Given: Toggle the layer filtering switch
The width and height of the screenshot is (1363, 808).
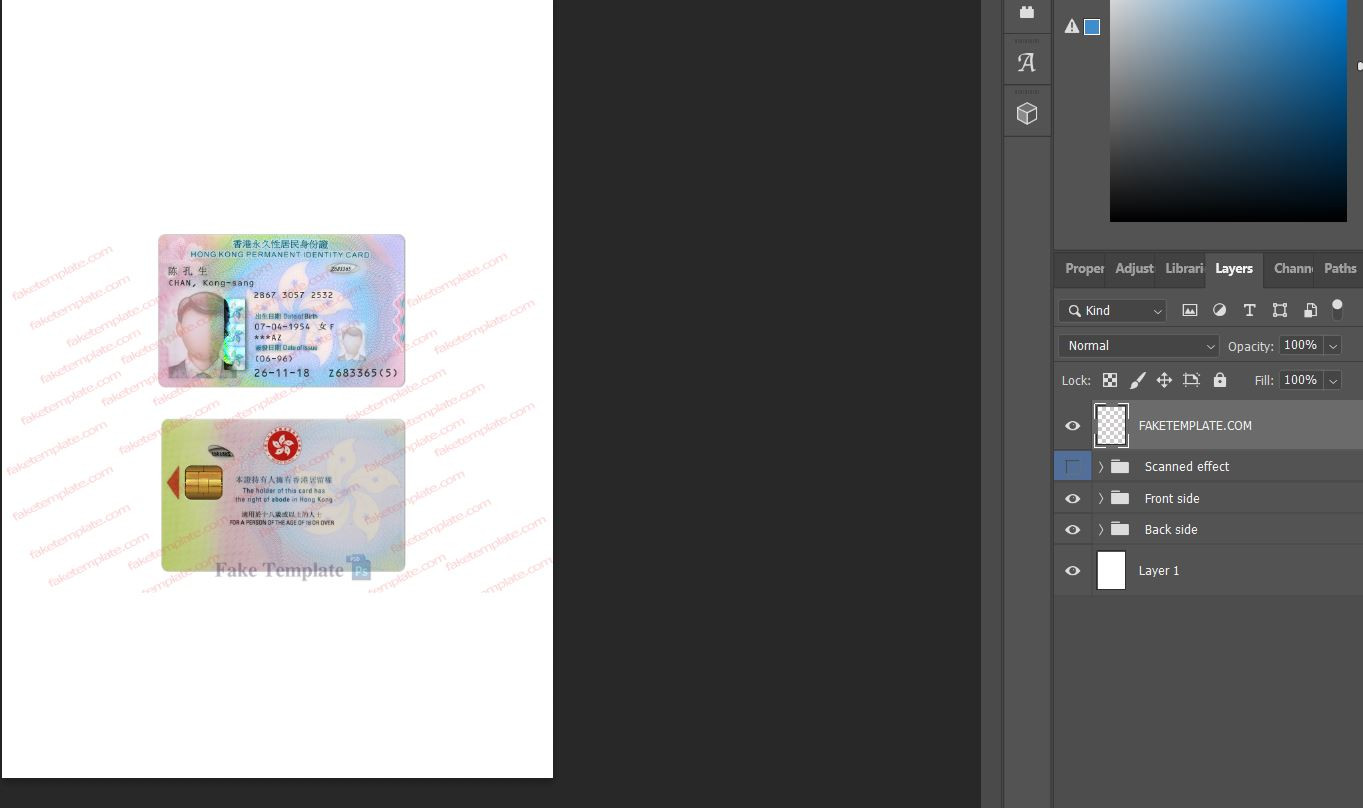Looking at the screenshot, I should click(x=1338, y=310).
